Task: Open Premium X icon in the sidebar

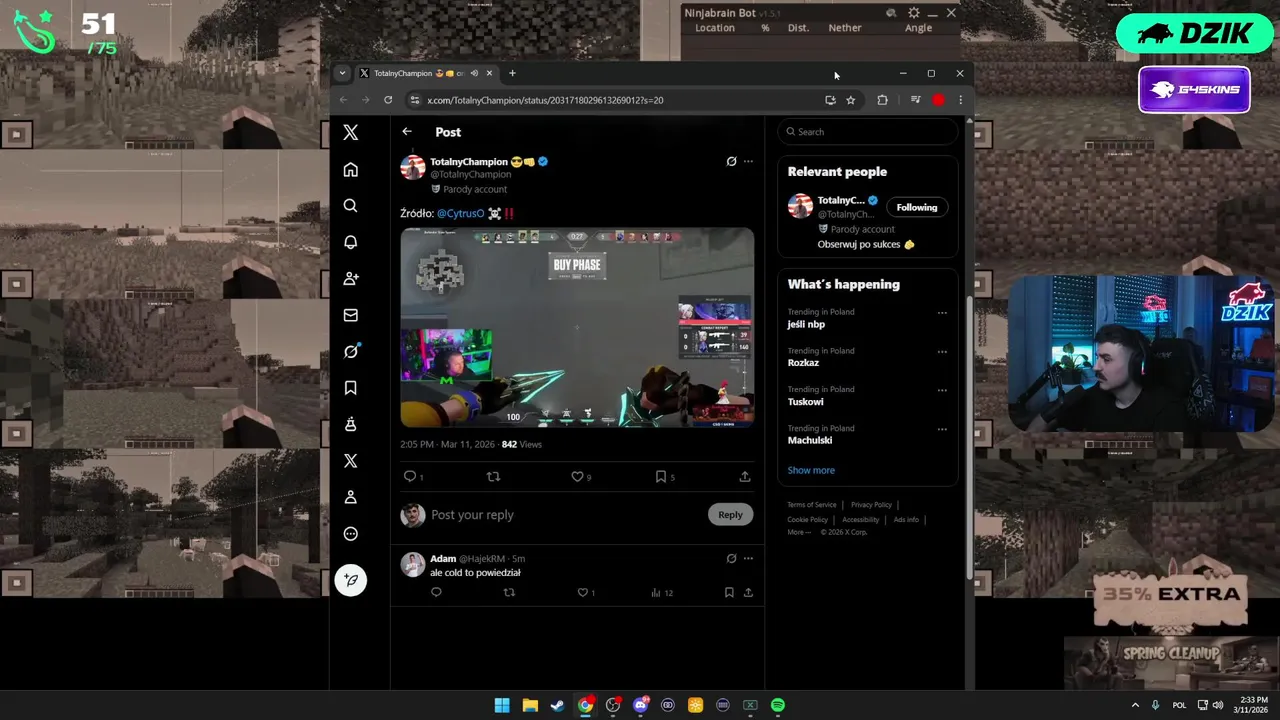Action: 350,461
